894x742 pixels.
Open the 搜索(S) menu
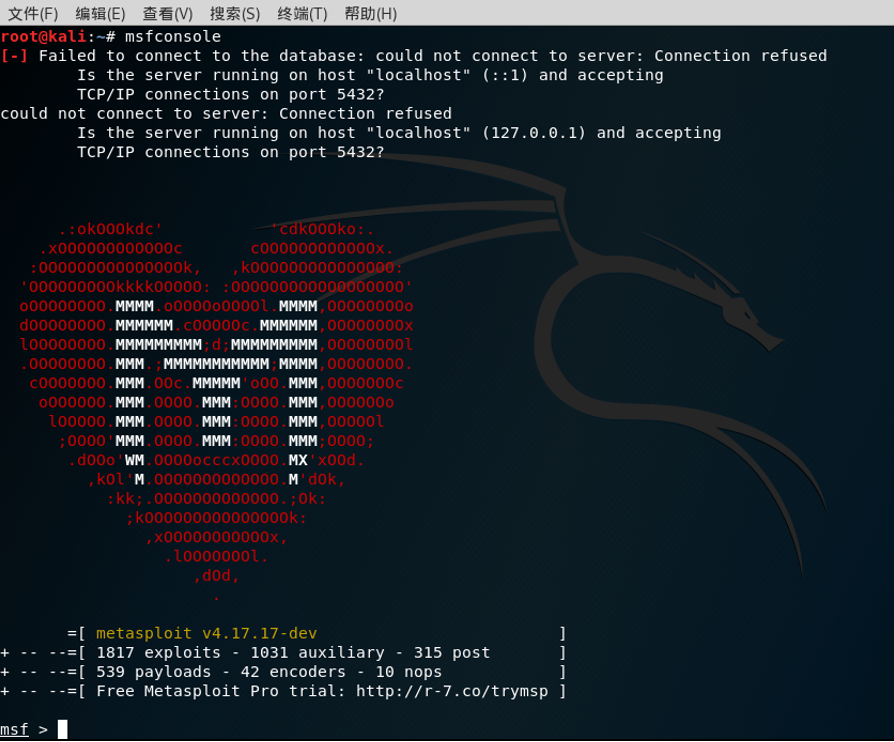[235, 13]
